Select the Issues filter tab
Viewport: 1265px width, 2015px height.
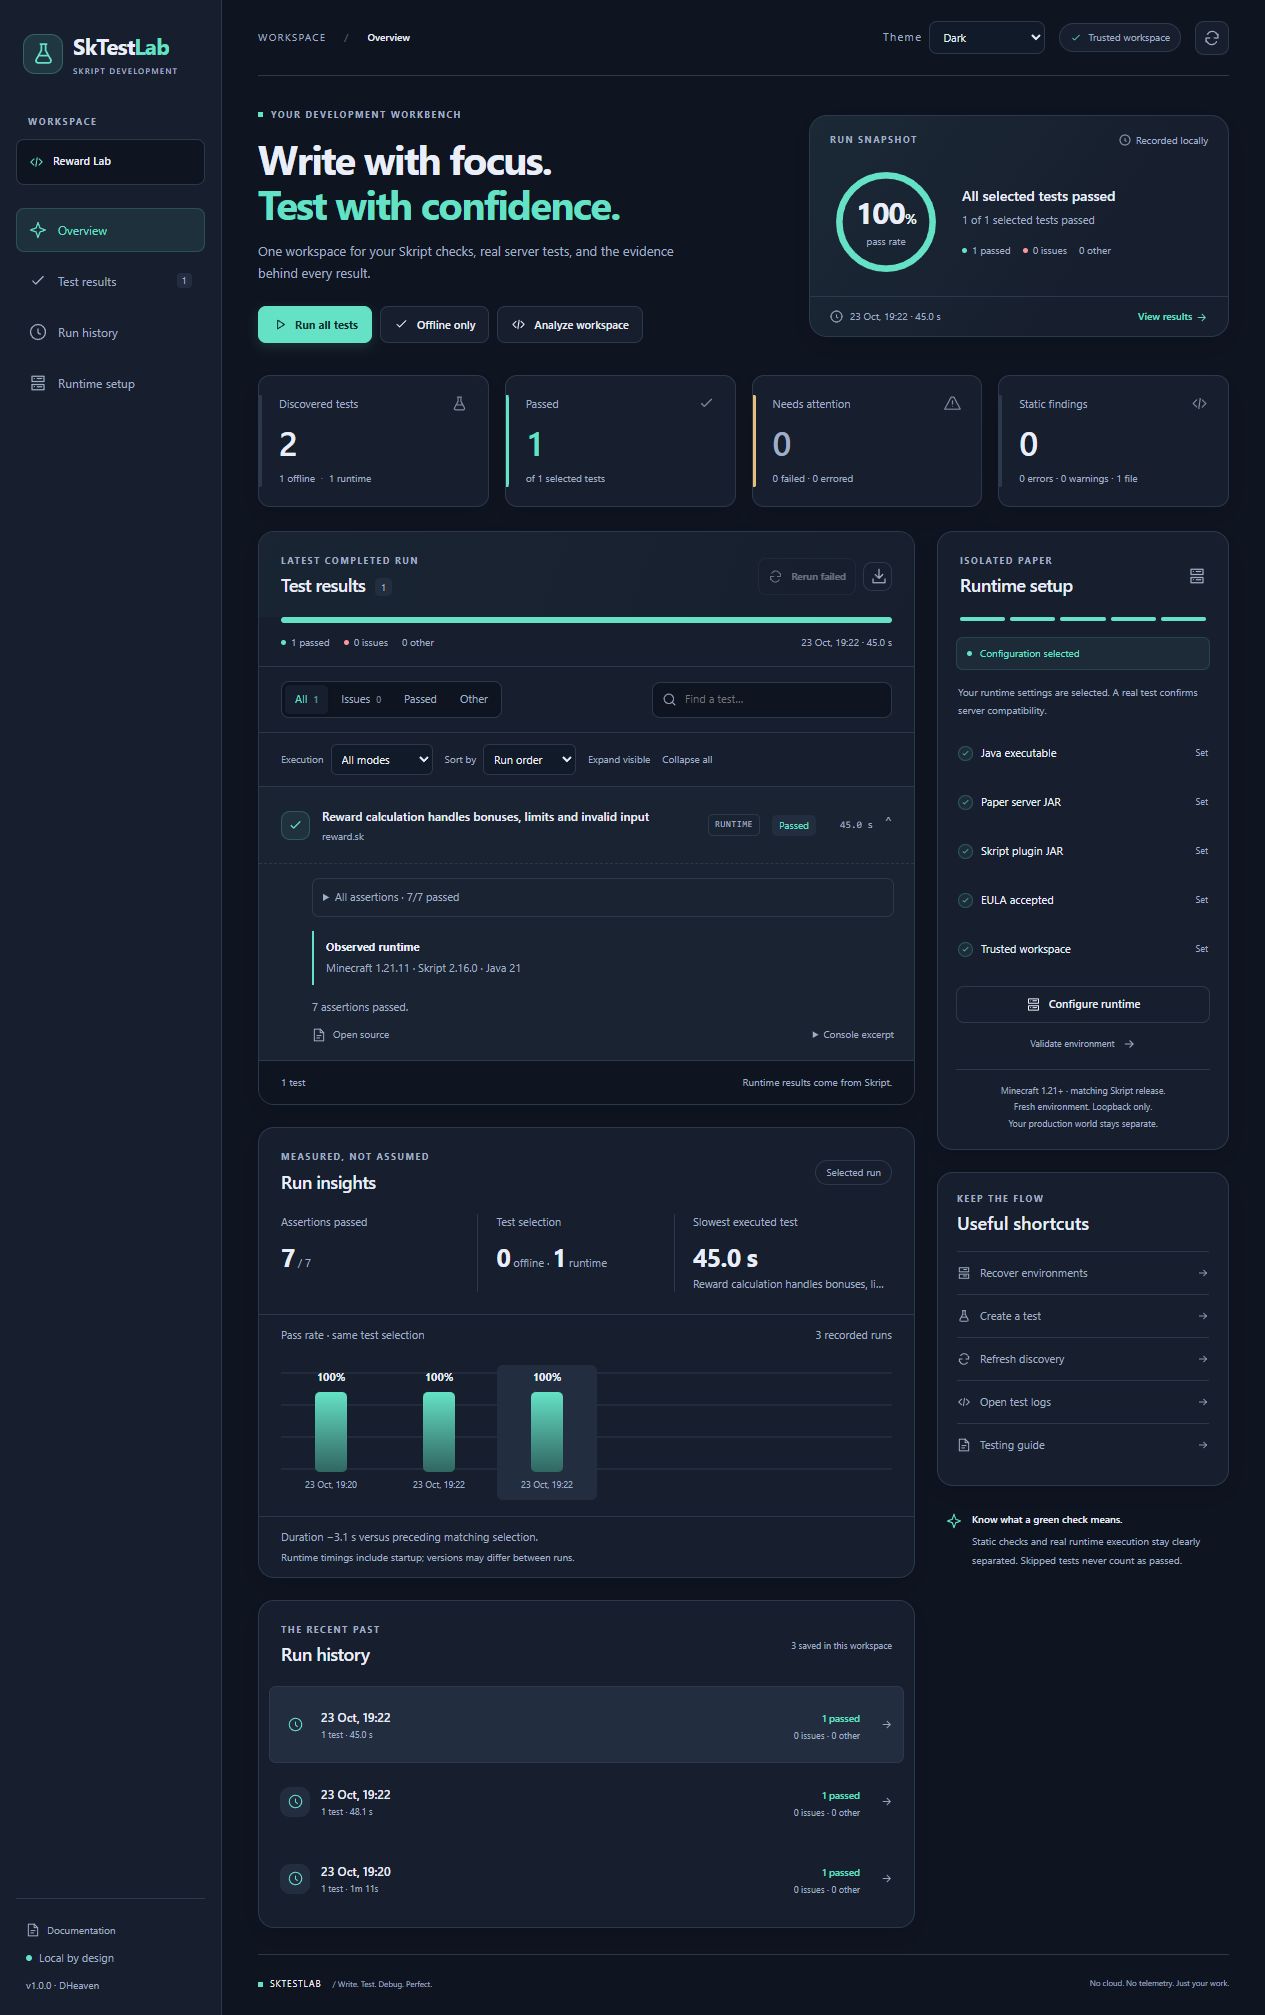pyautogui.click(x=361, y=700)
